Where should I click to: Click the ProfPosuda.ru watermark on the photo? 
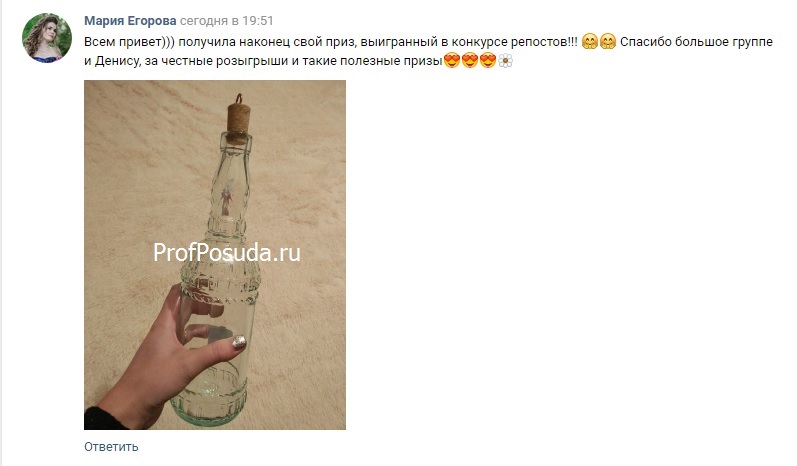tap(227, 253)
